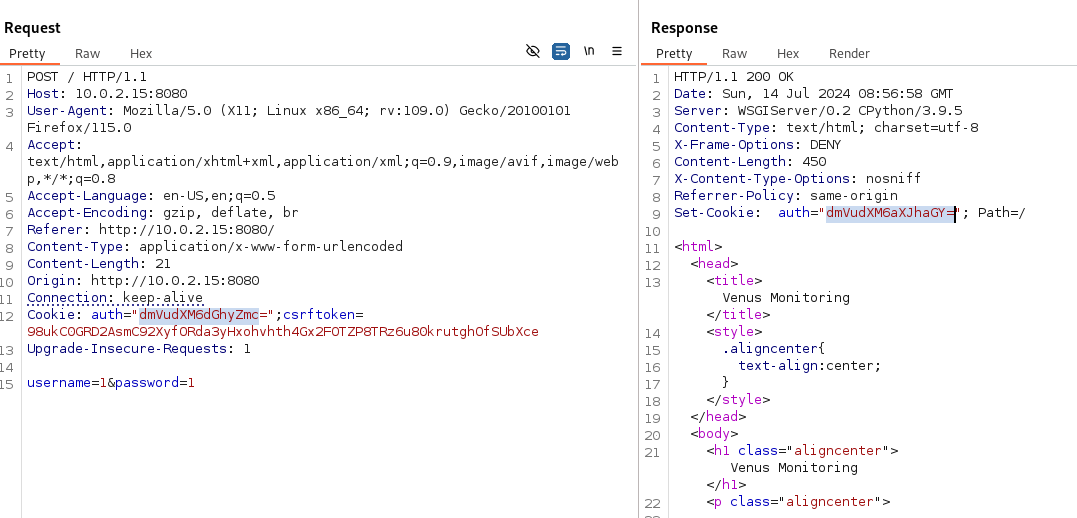Select the Request Pretty tab
Image resolution: width=1077 pixels, height=518 pixels.
[x=28, y=53]
